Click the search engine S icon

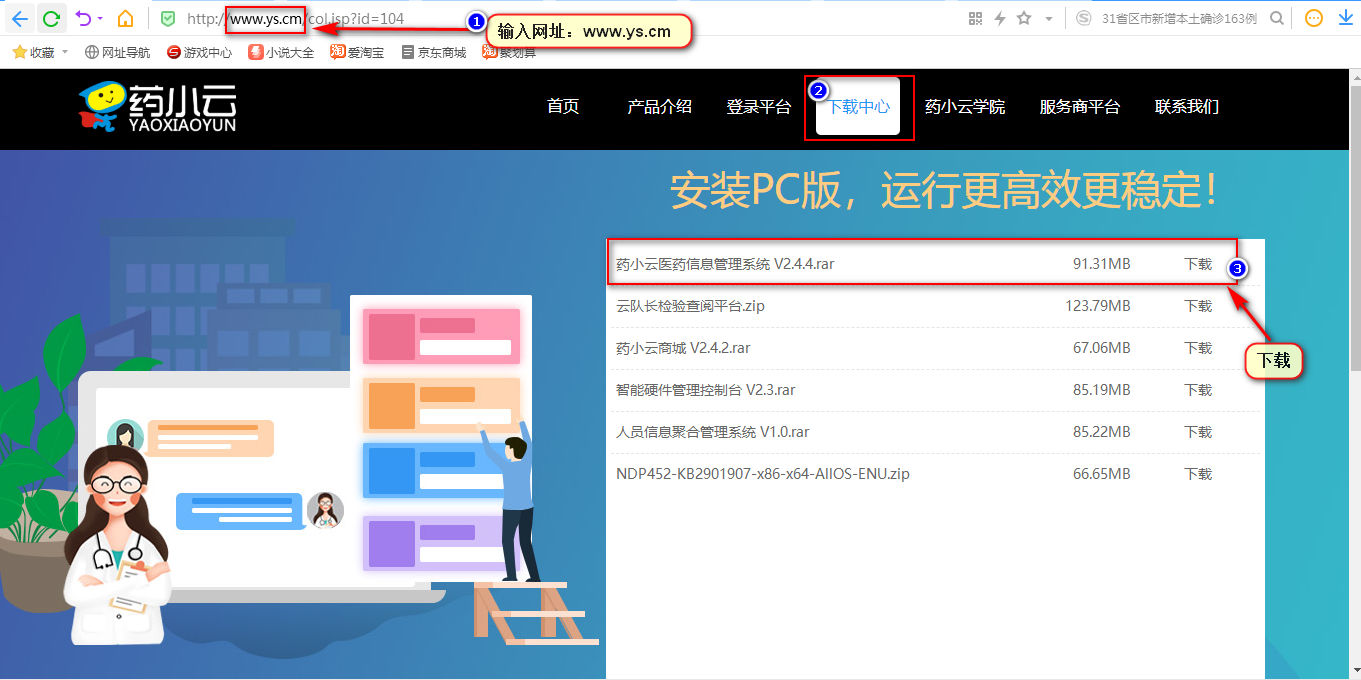click(x=1085, y=18)
